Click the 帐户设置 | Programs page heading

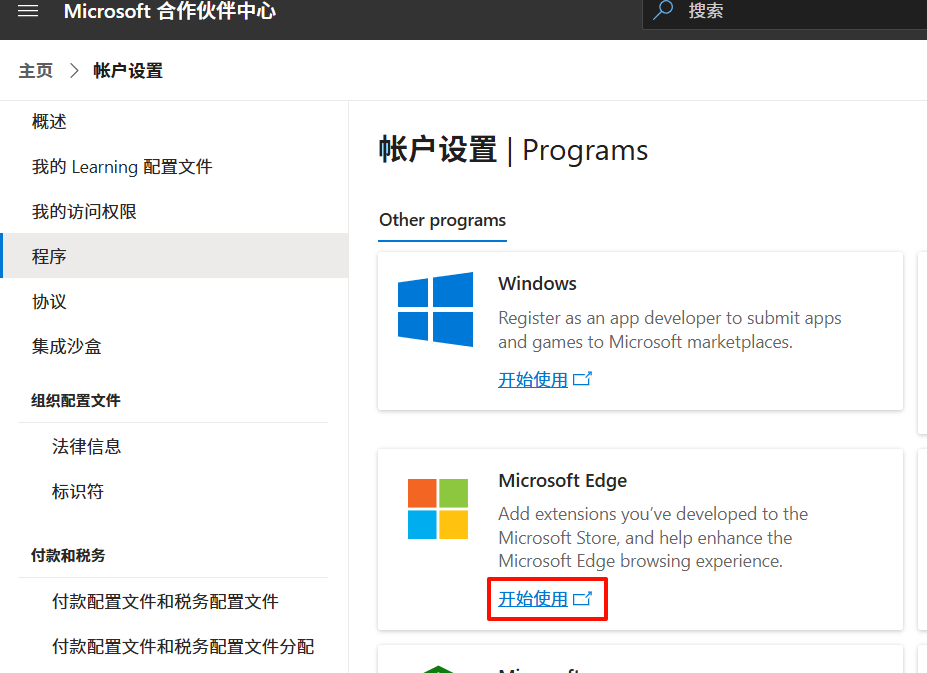click(513, 150)
